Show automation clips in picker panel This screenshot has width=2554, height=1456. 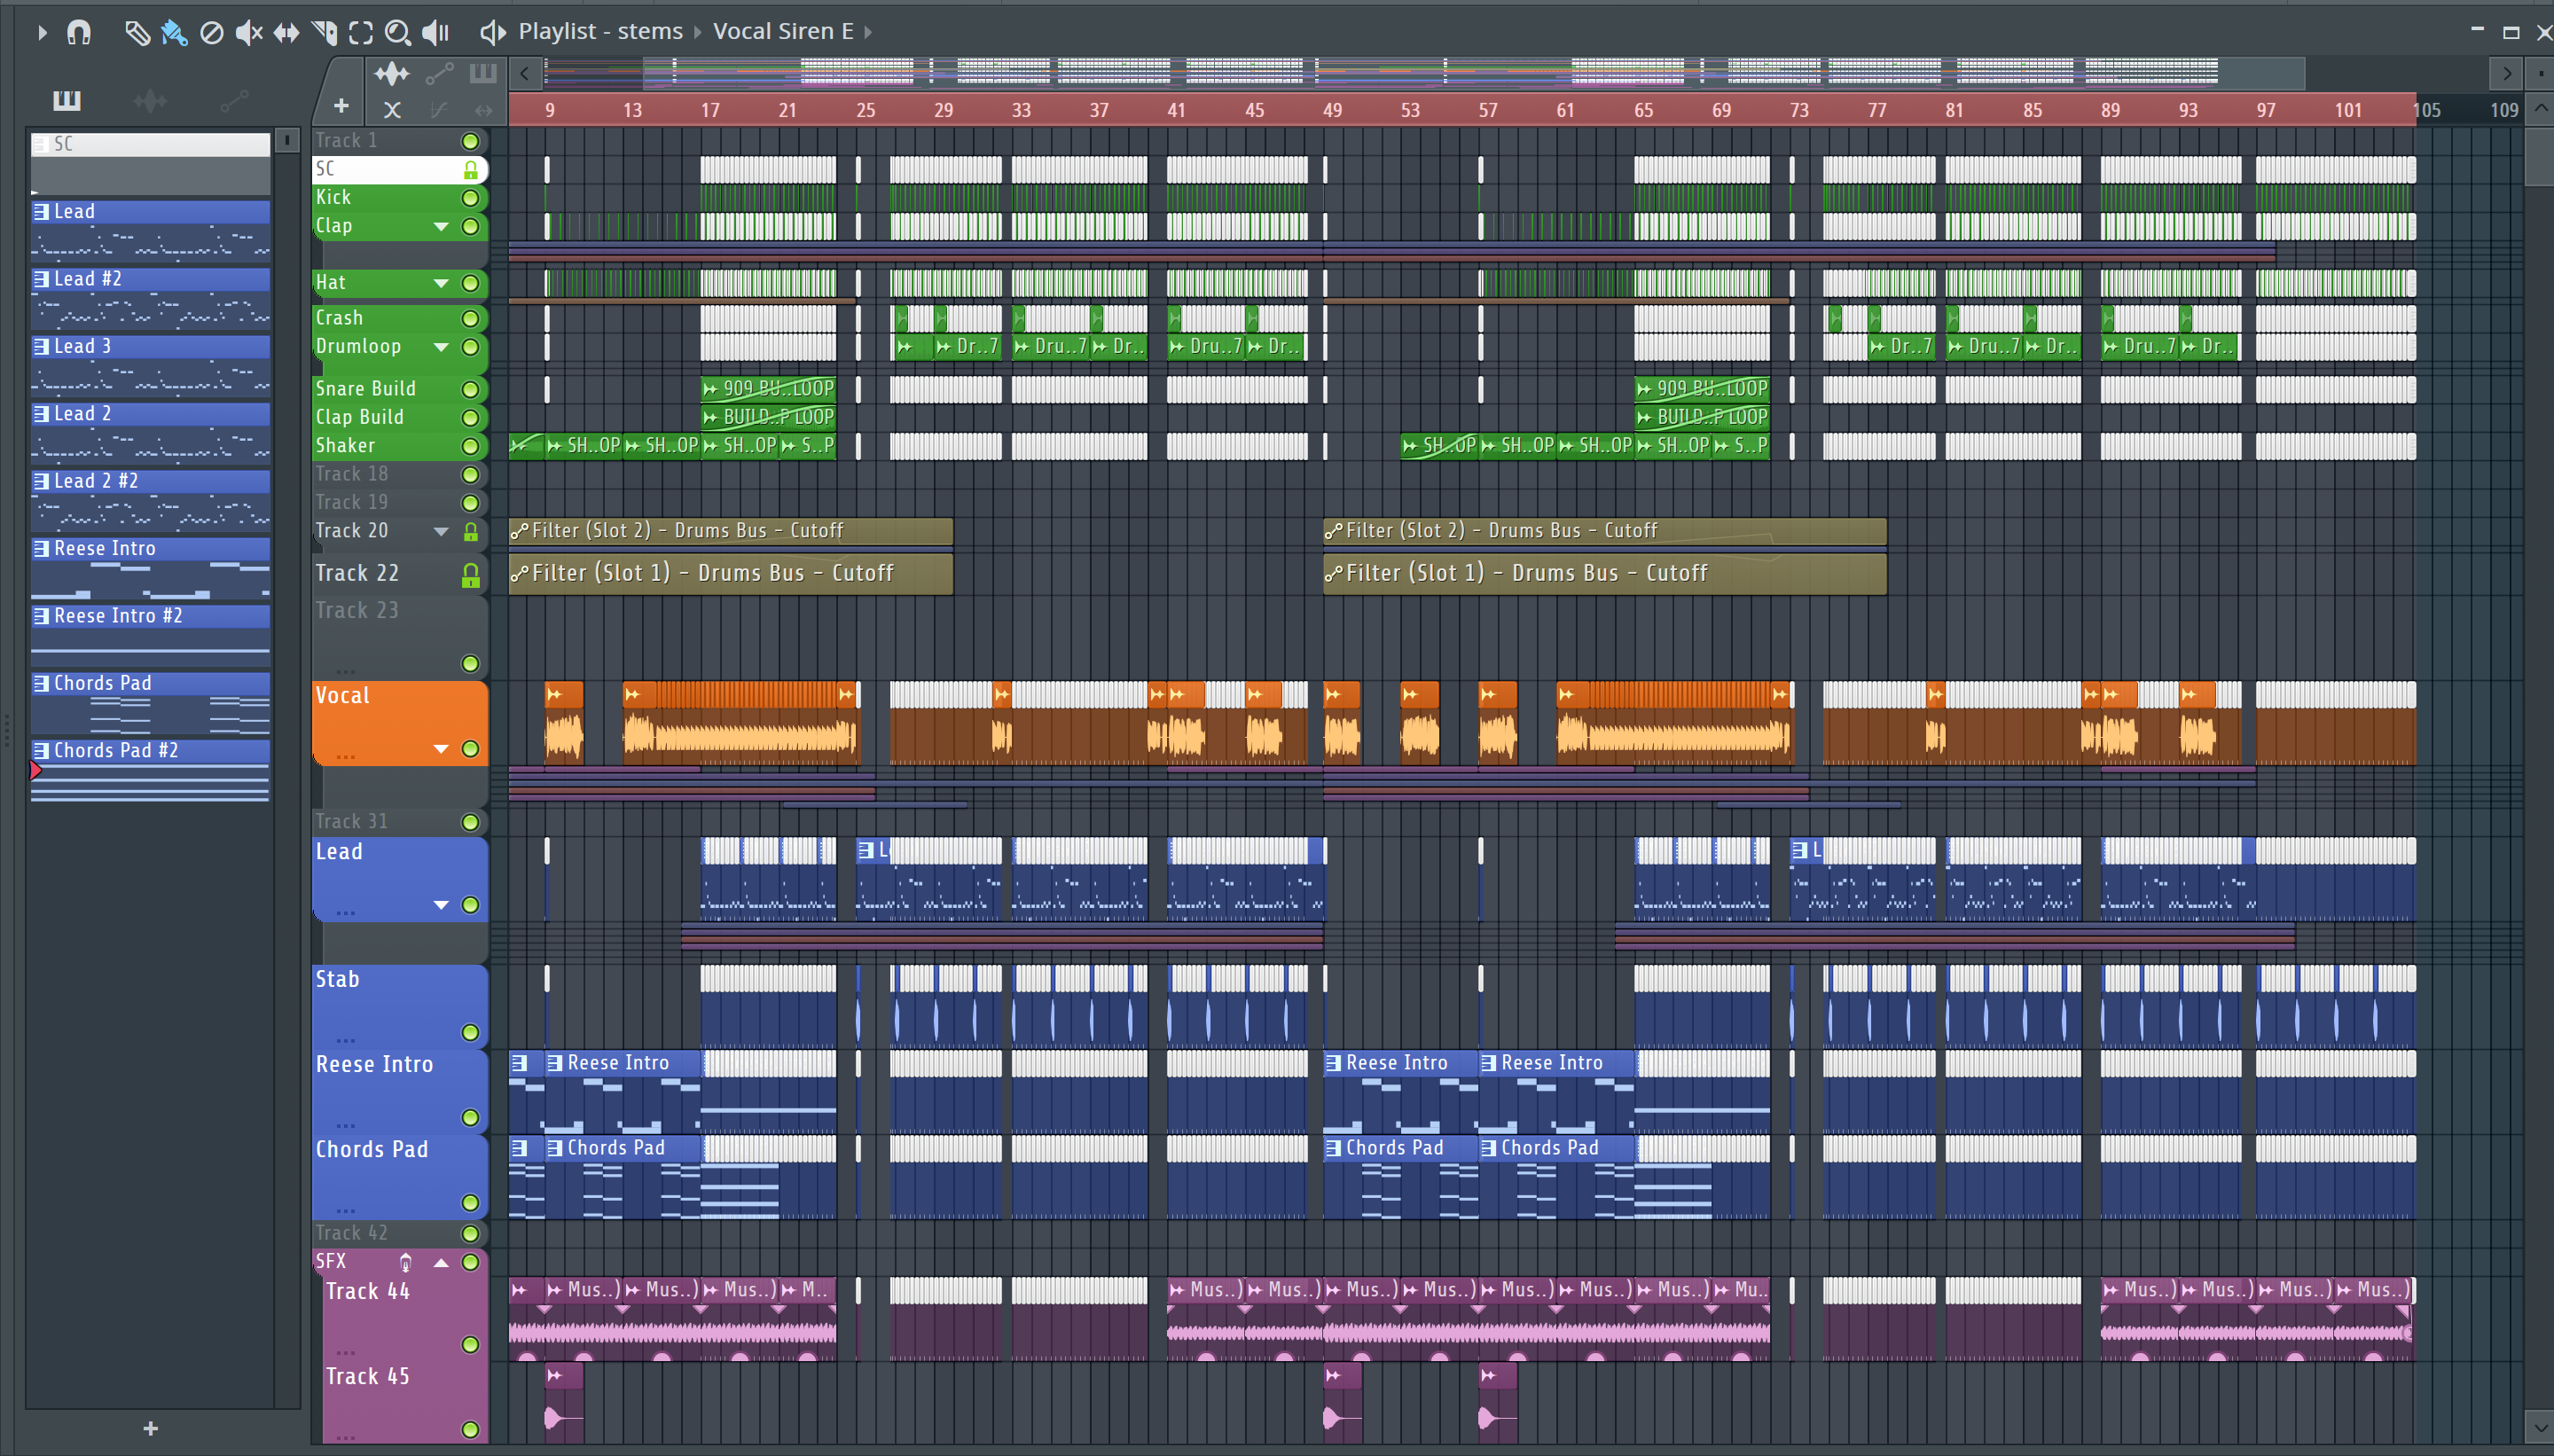pyautogui.click(x=234, y=100)
